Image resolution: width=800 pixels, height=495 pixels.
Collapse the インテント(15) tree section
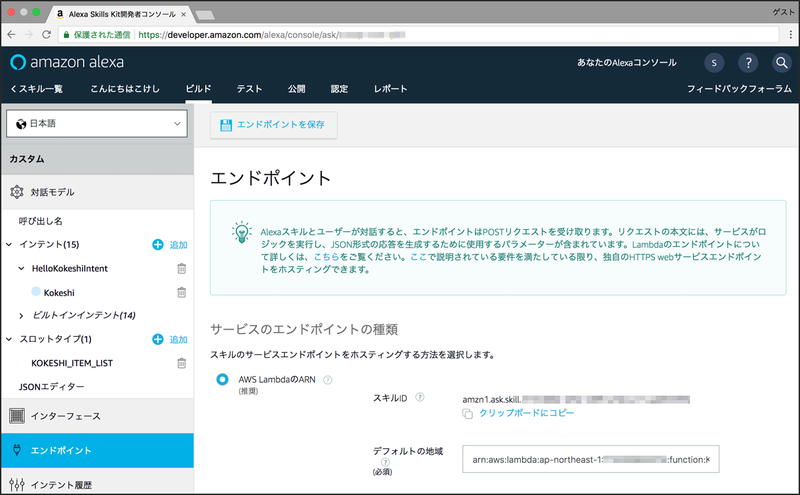pos(9,244)
